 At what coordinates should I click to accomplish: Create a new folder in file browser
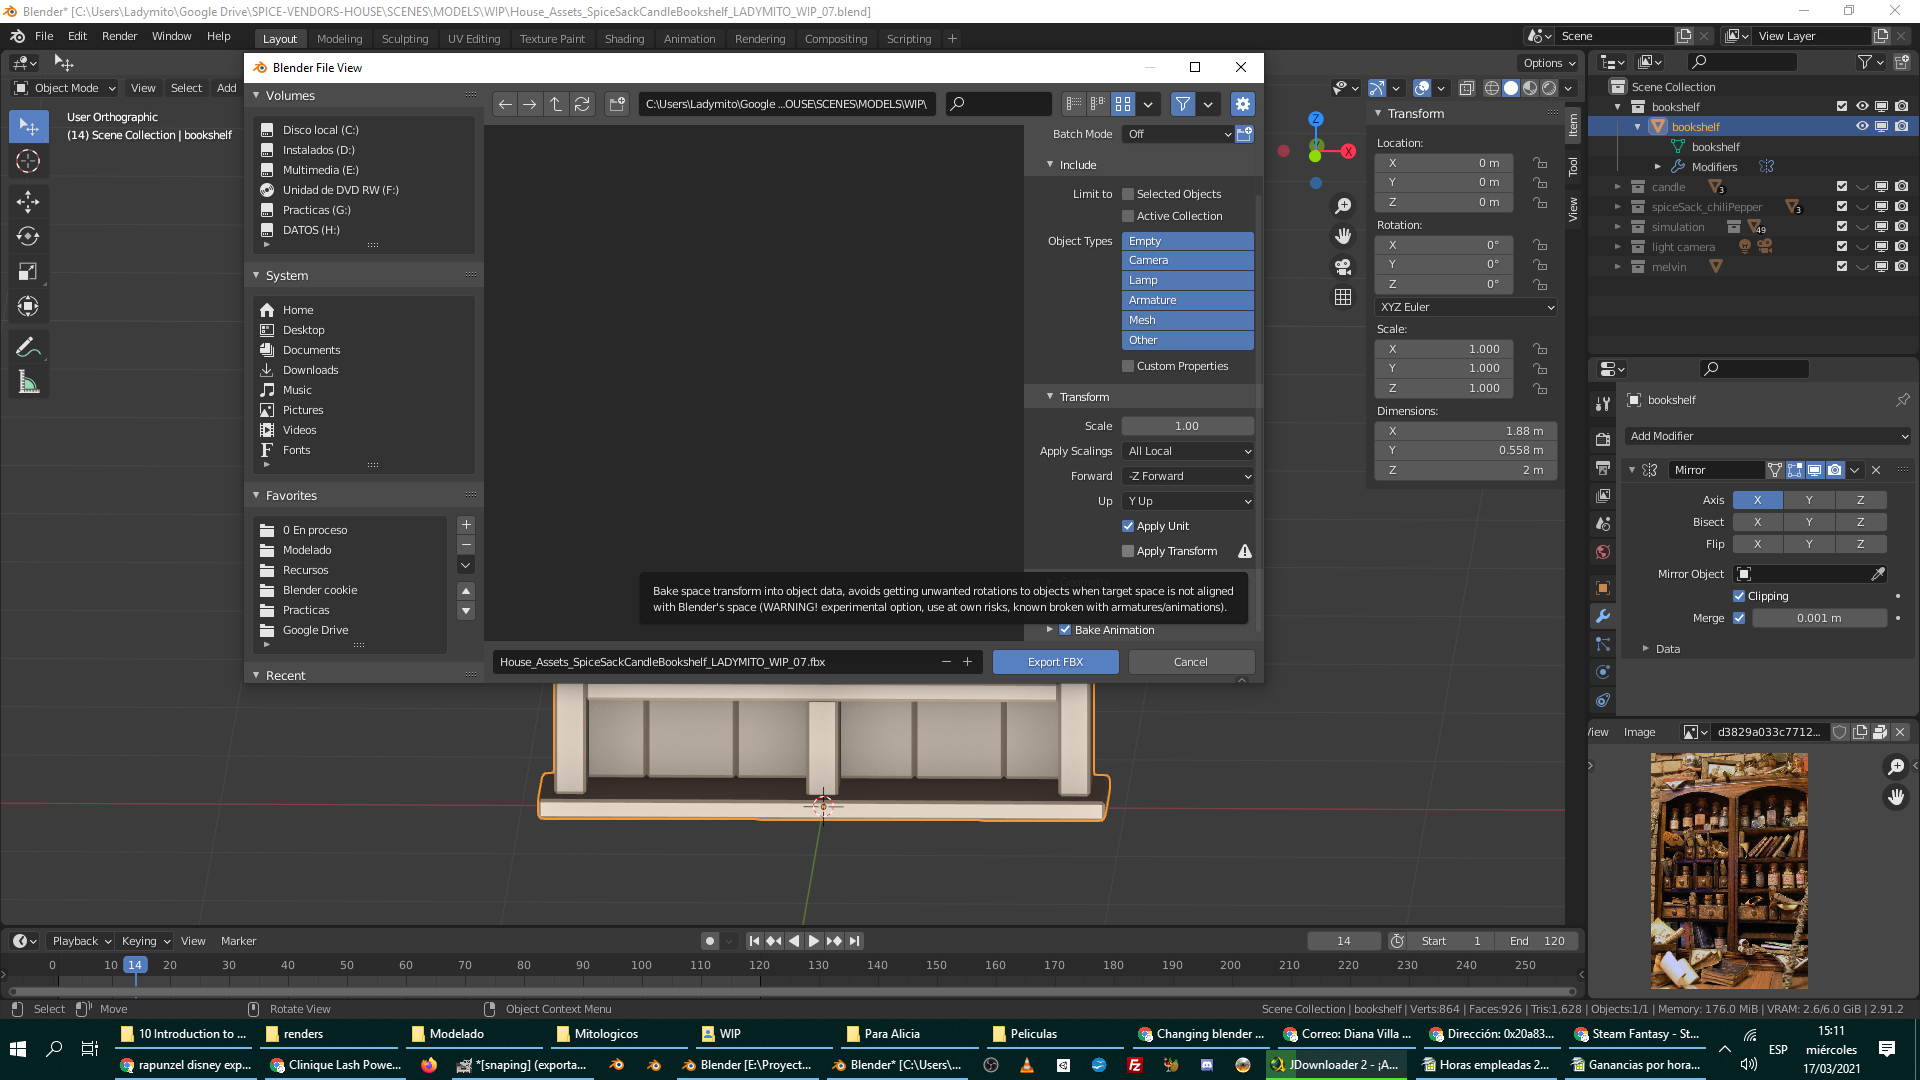click(617, 104)
